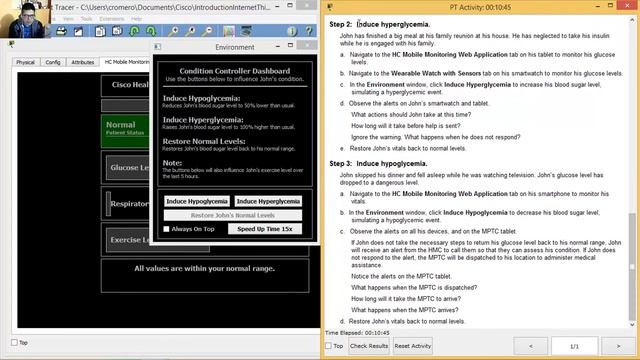The image size is (640, 360).
Task: Click the Reset Activity button
Action: [x=413, y=346]
